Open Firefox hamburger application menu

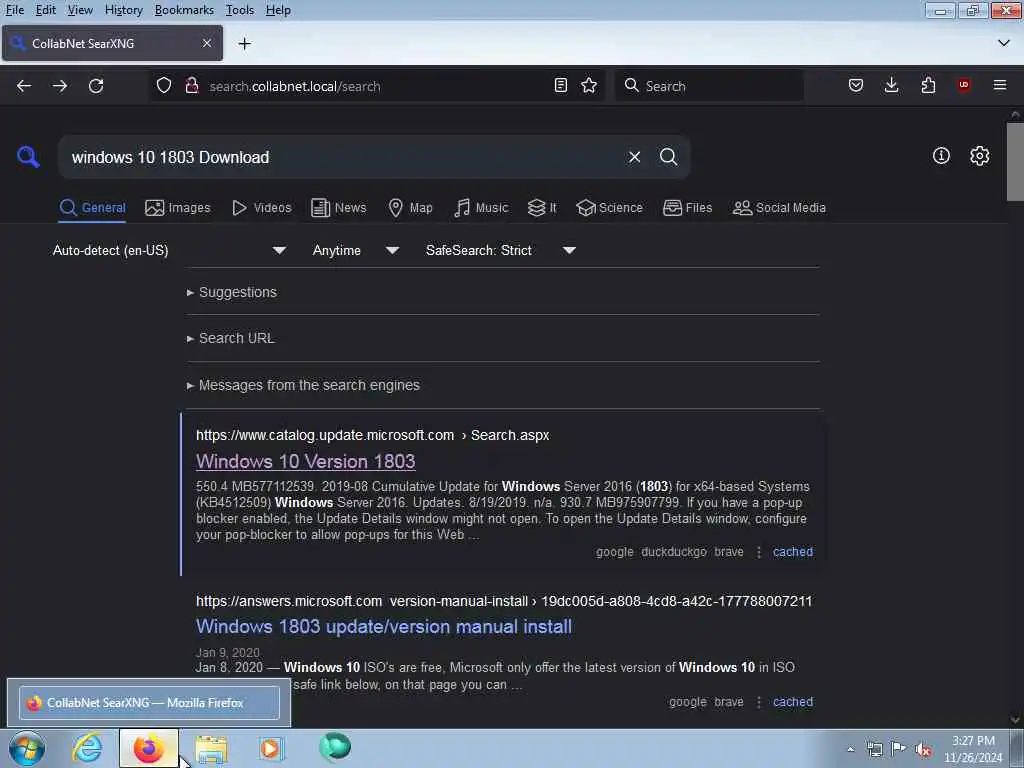1000,86
